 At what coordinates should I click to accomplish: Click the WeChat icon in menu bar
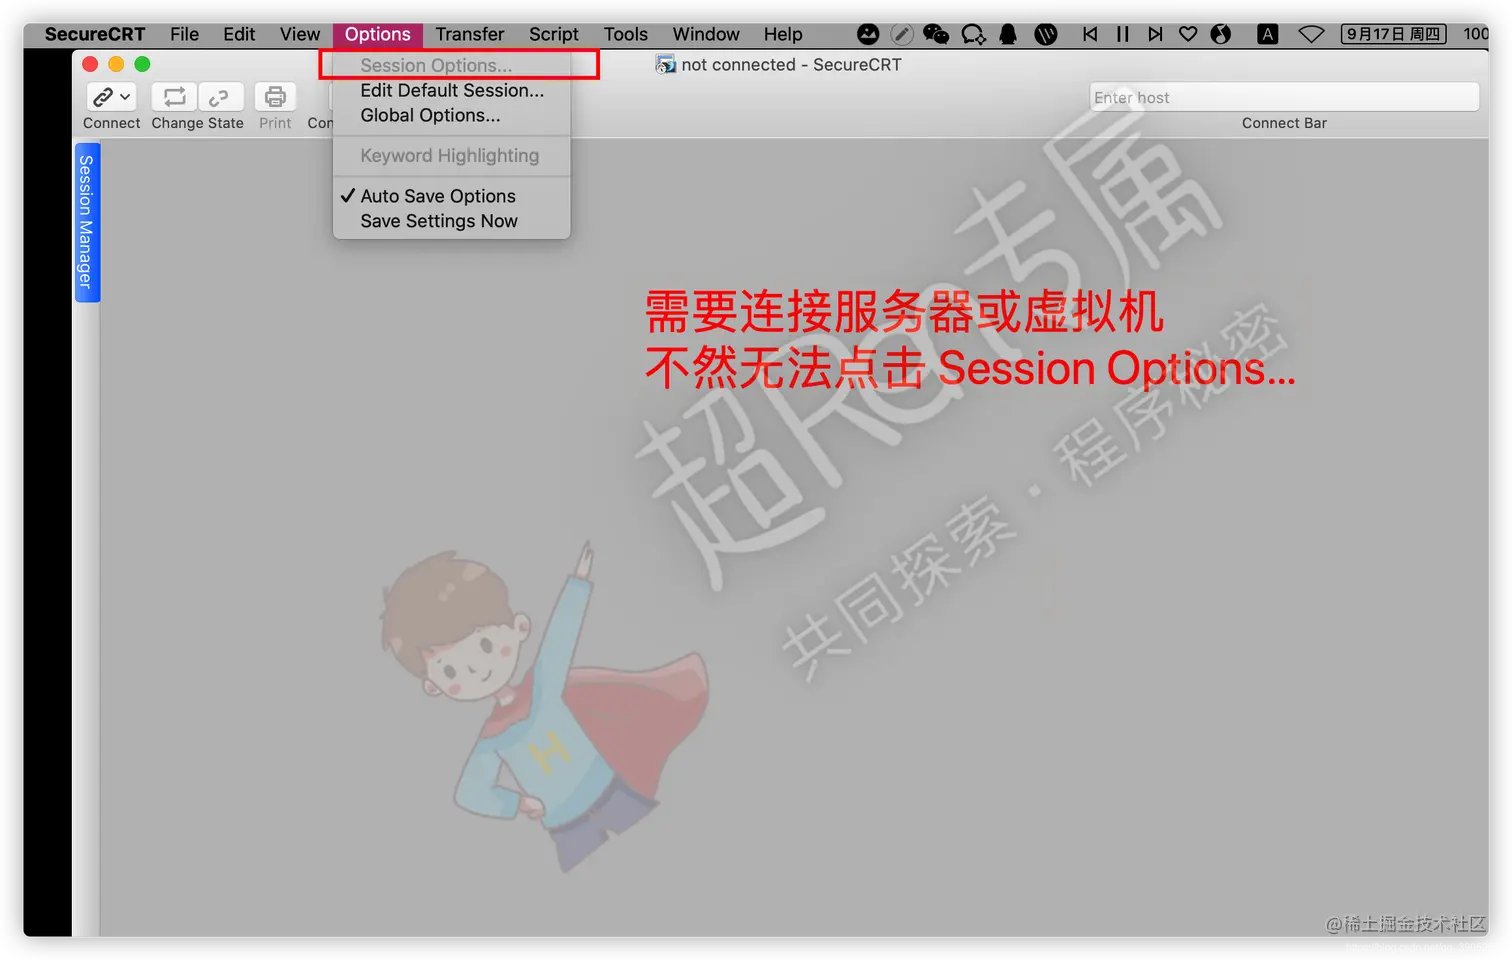(x=936, y=34)
